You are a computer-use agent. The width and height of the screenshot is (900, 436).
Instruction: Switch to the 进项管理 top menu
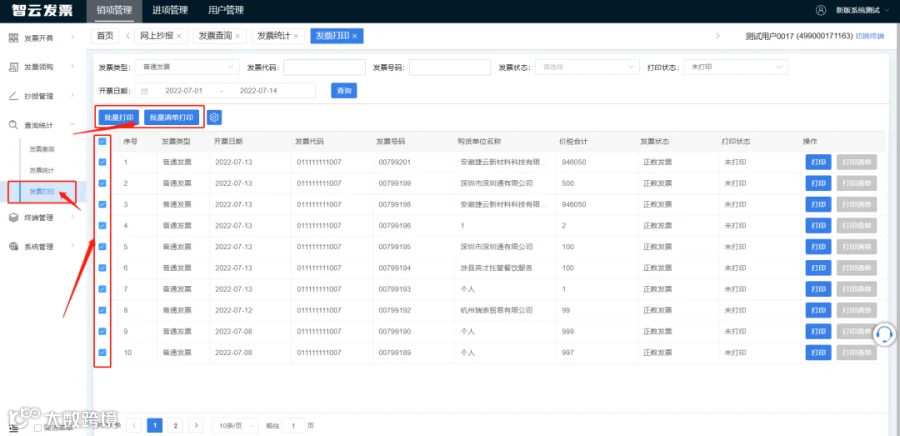pos(170,10)
